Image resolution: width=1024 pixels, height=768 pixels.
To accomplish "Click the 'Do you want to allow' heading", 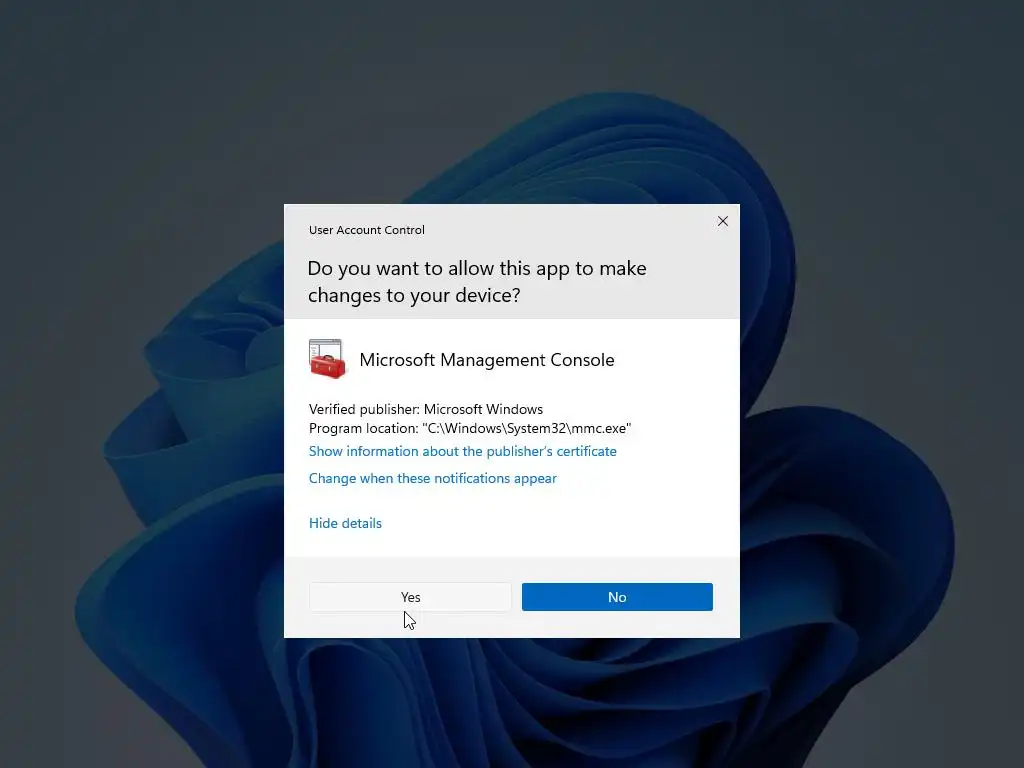I will pos(477,281).
